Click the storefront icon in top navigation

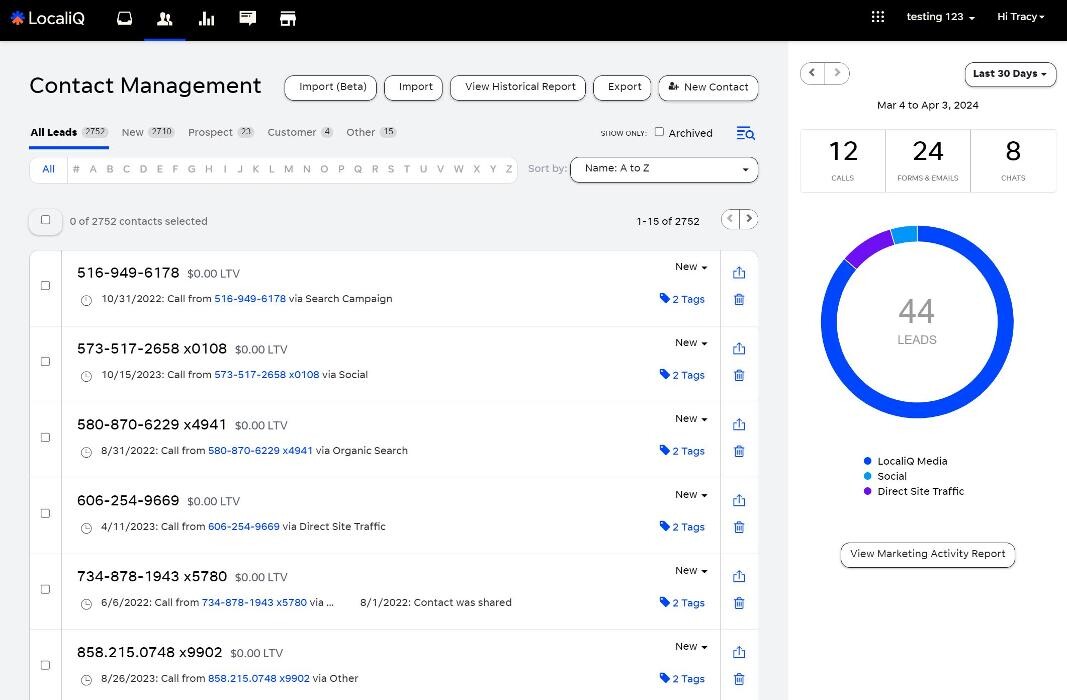click(288, 18)
